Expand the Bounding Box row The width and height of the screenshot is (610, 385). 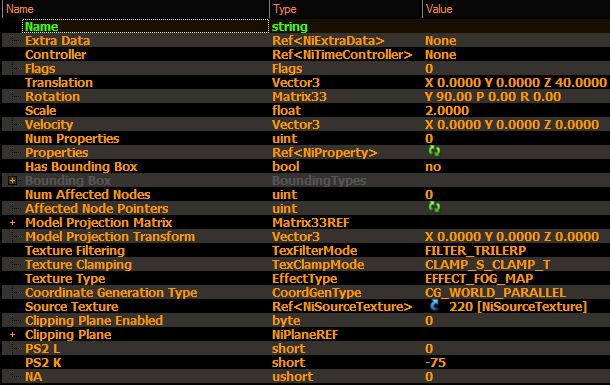[x=12, y=180]
